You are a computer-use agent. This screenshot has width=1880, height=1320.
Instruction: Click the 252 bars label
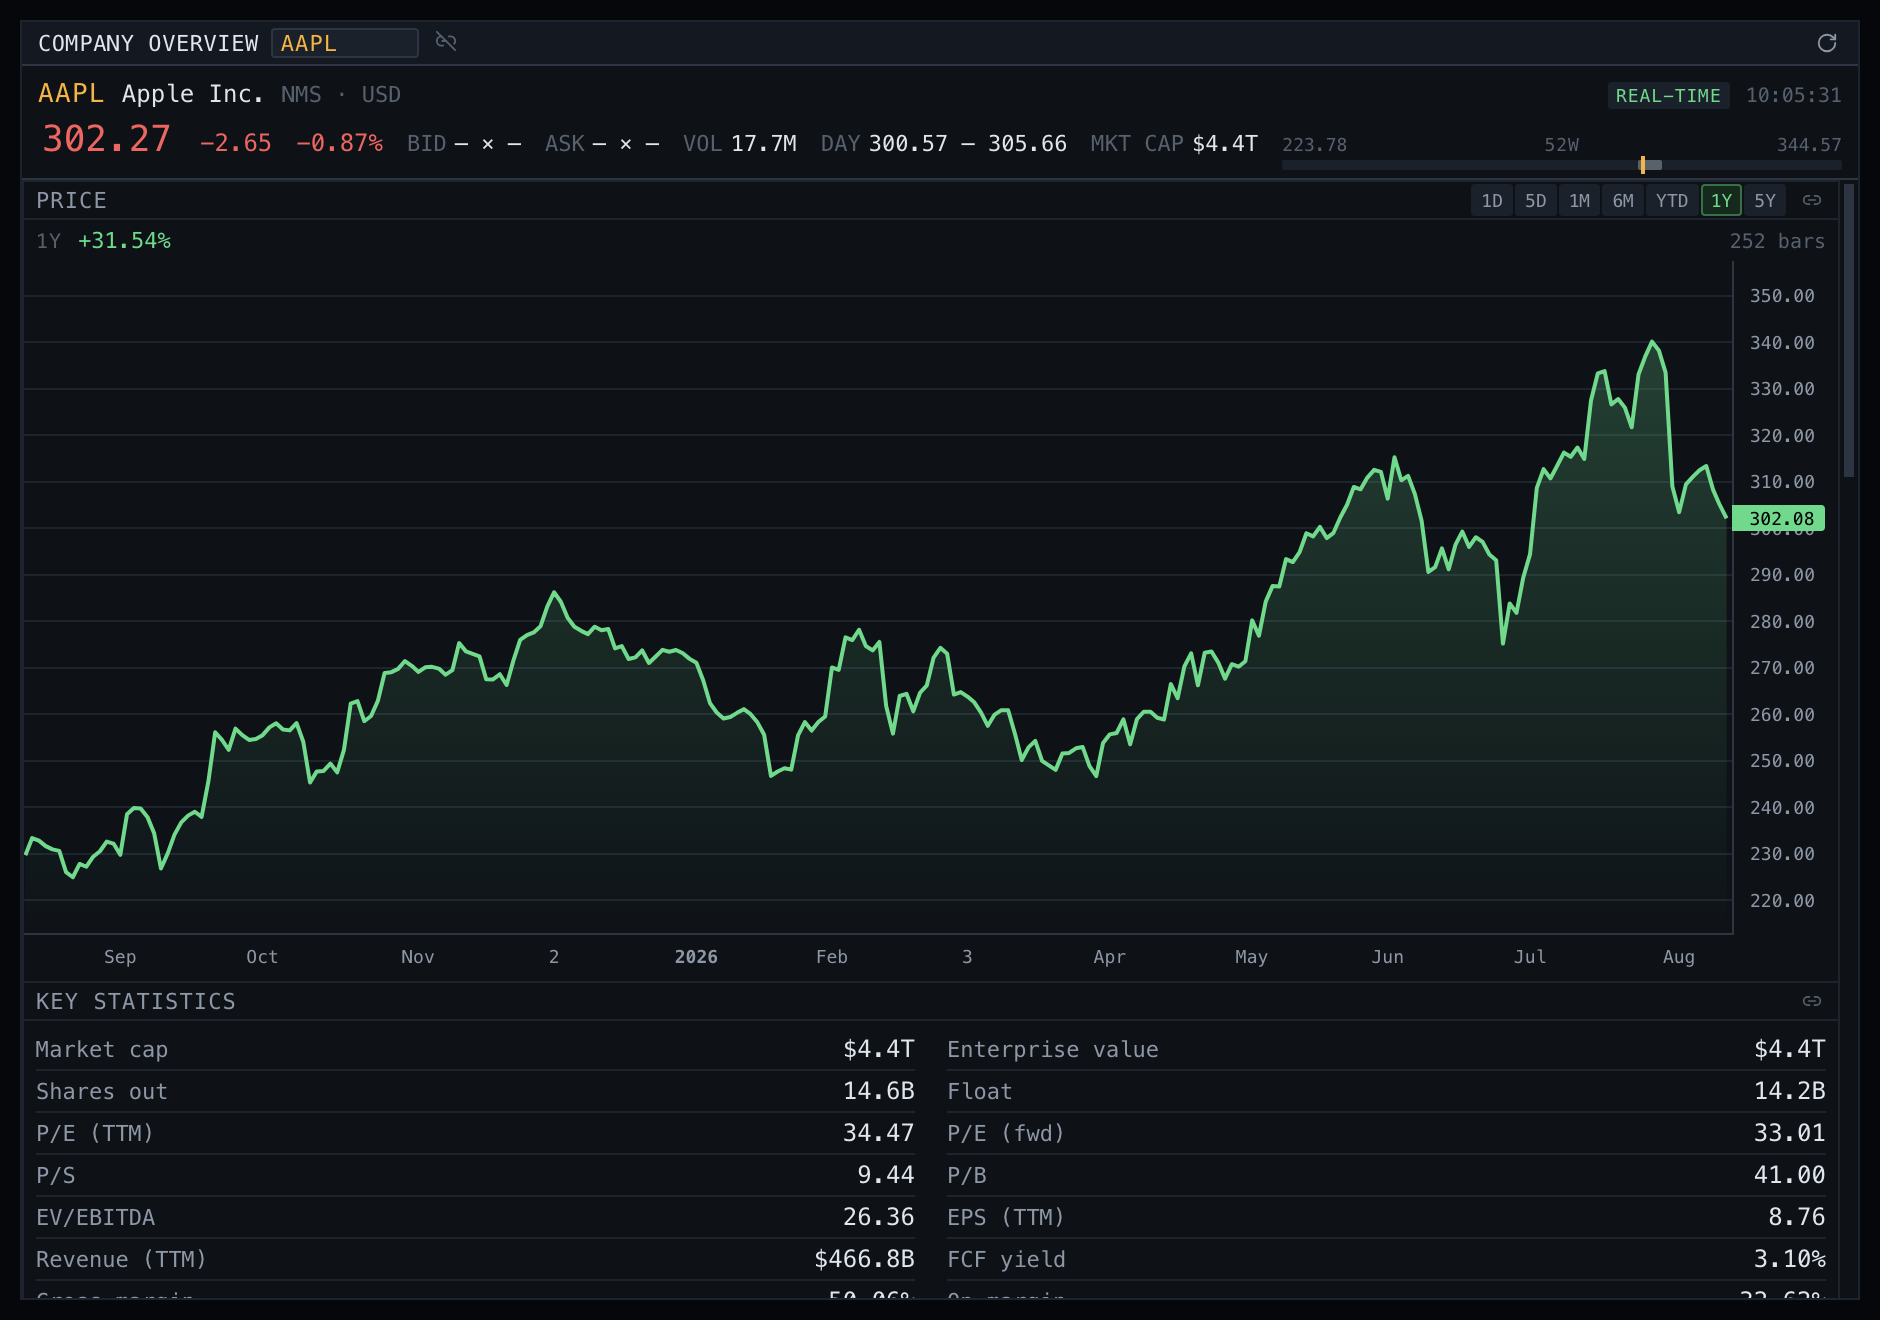[1777, 241]
